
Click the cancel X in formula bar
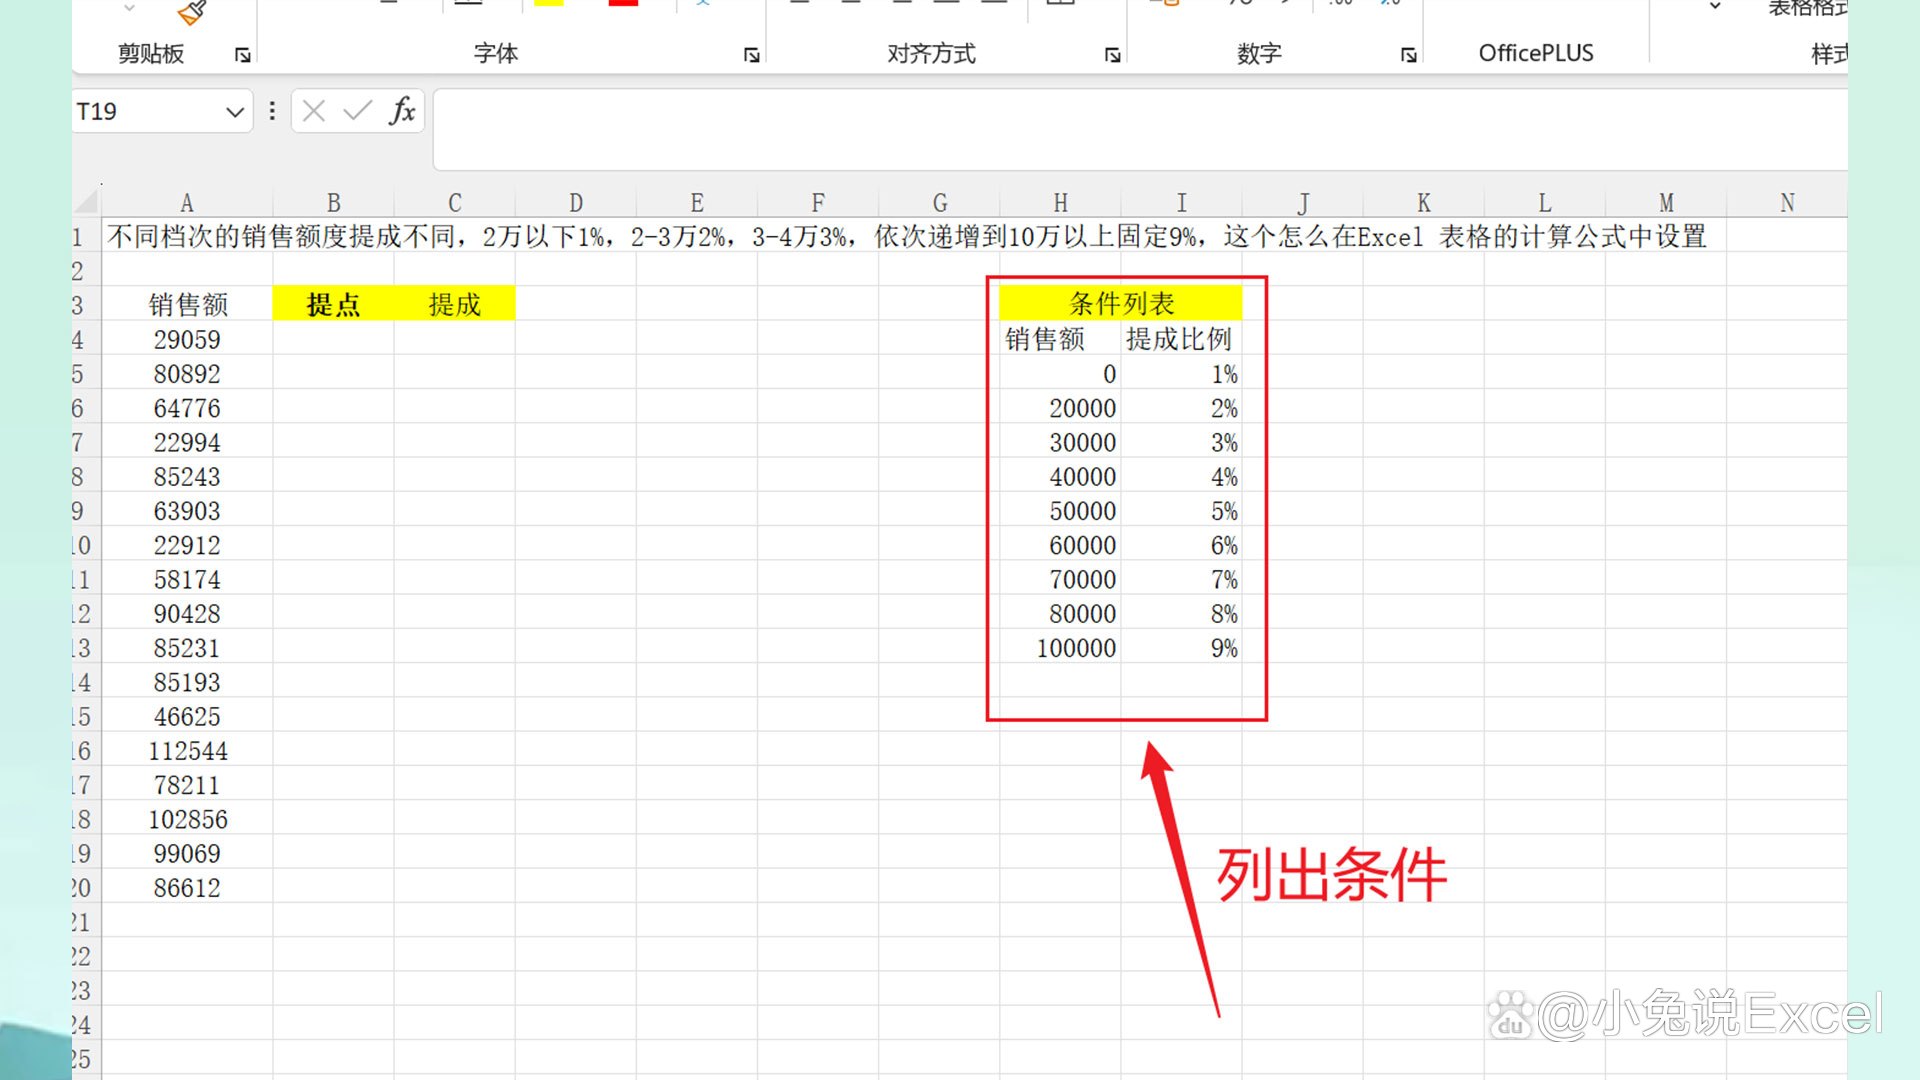point(314,111)
